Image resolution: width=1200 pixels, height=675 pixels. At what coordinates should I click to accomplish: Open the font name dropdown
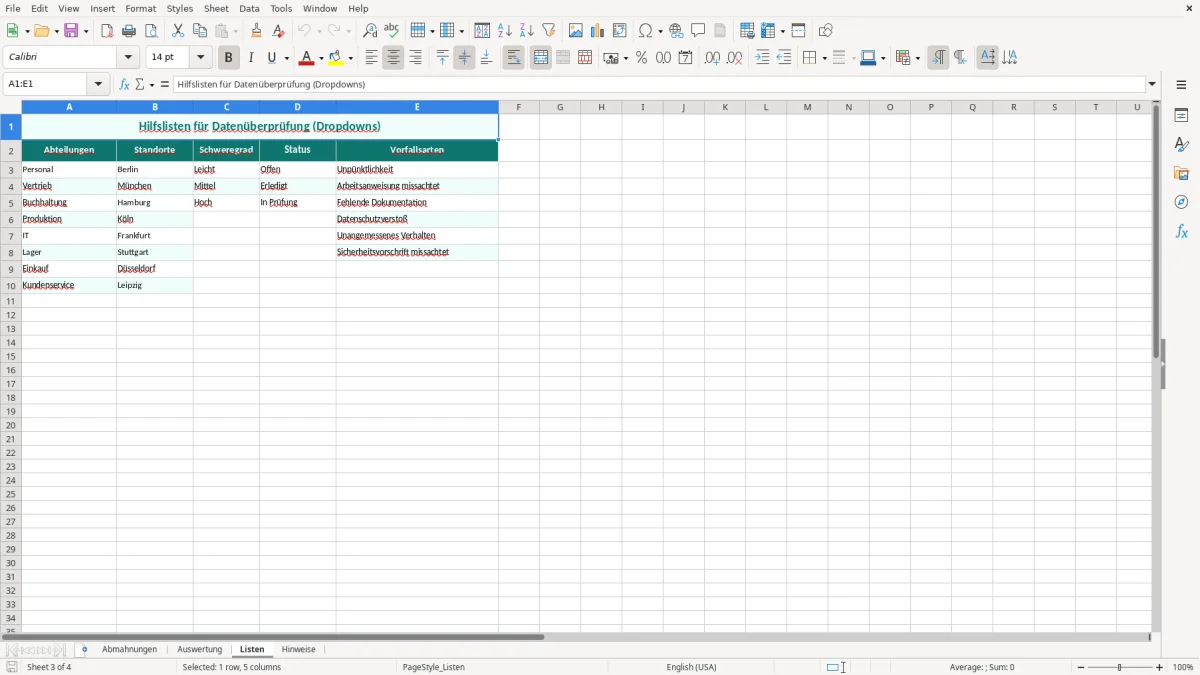pyautogui.click(x=127, y=58)
